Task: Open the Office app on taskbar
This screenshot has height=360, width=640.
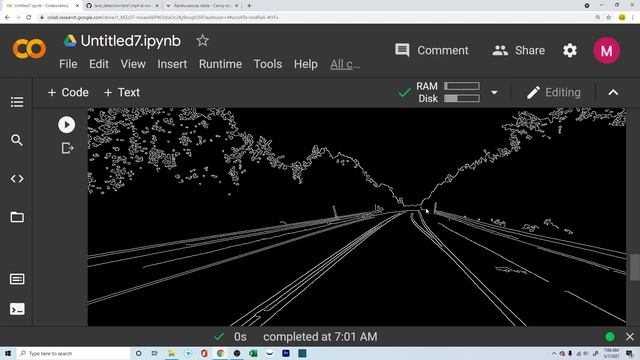Action: click(204, 353)
